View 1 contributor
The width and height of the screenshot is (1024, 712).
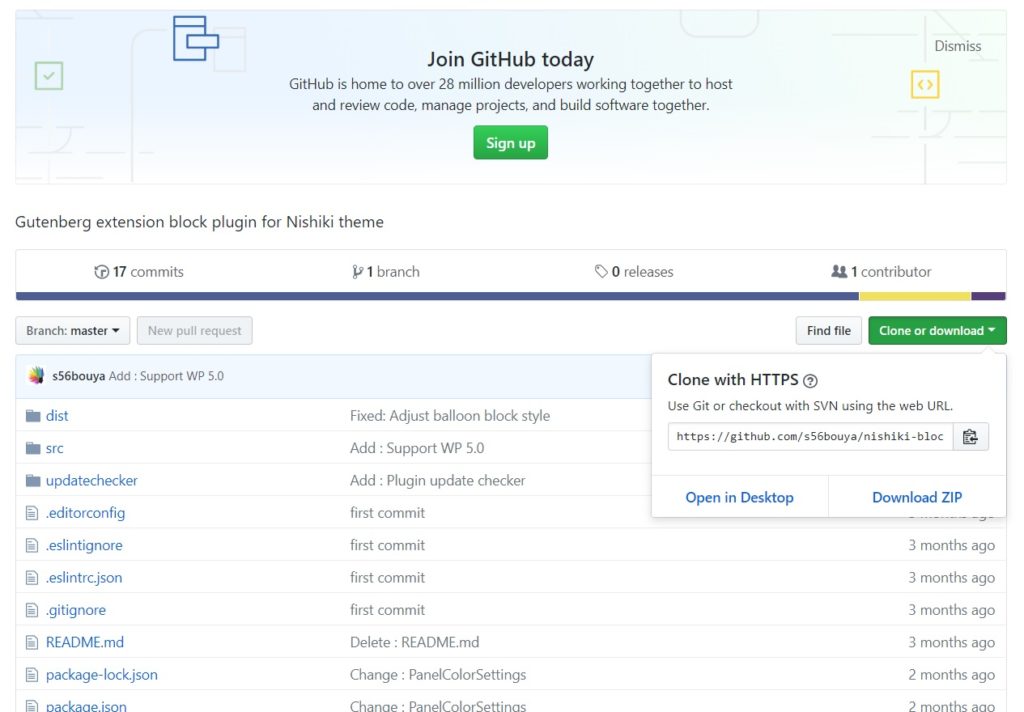coord(881,272)
